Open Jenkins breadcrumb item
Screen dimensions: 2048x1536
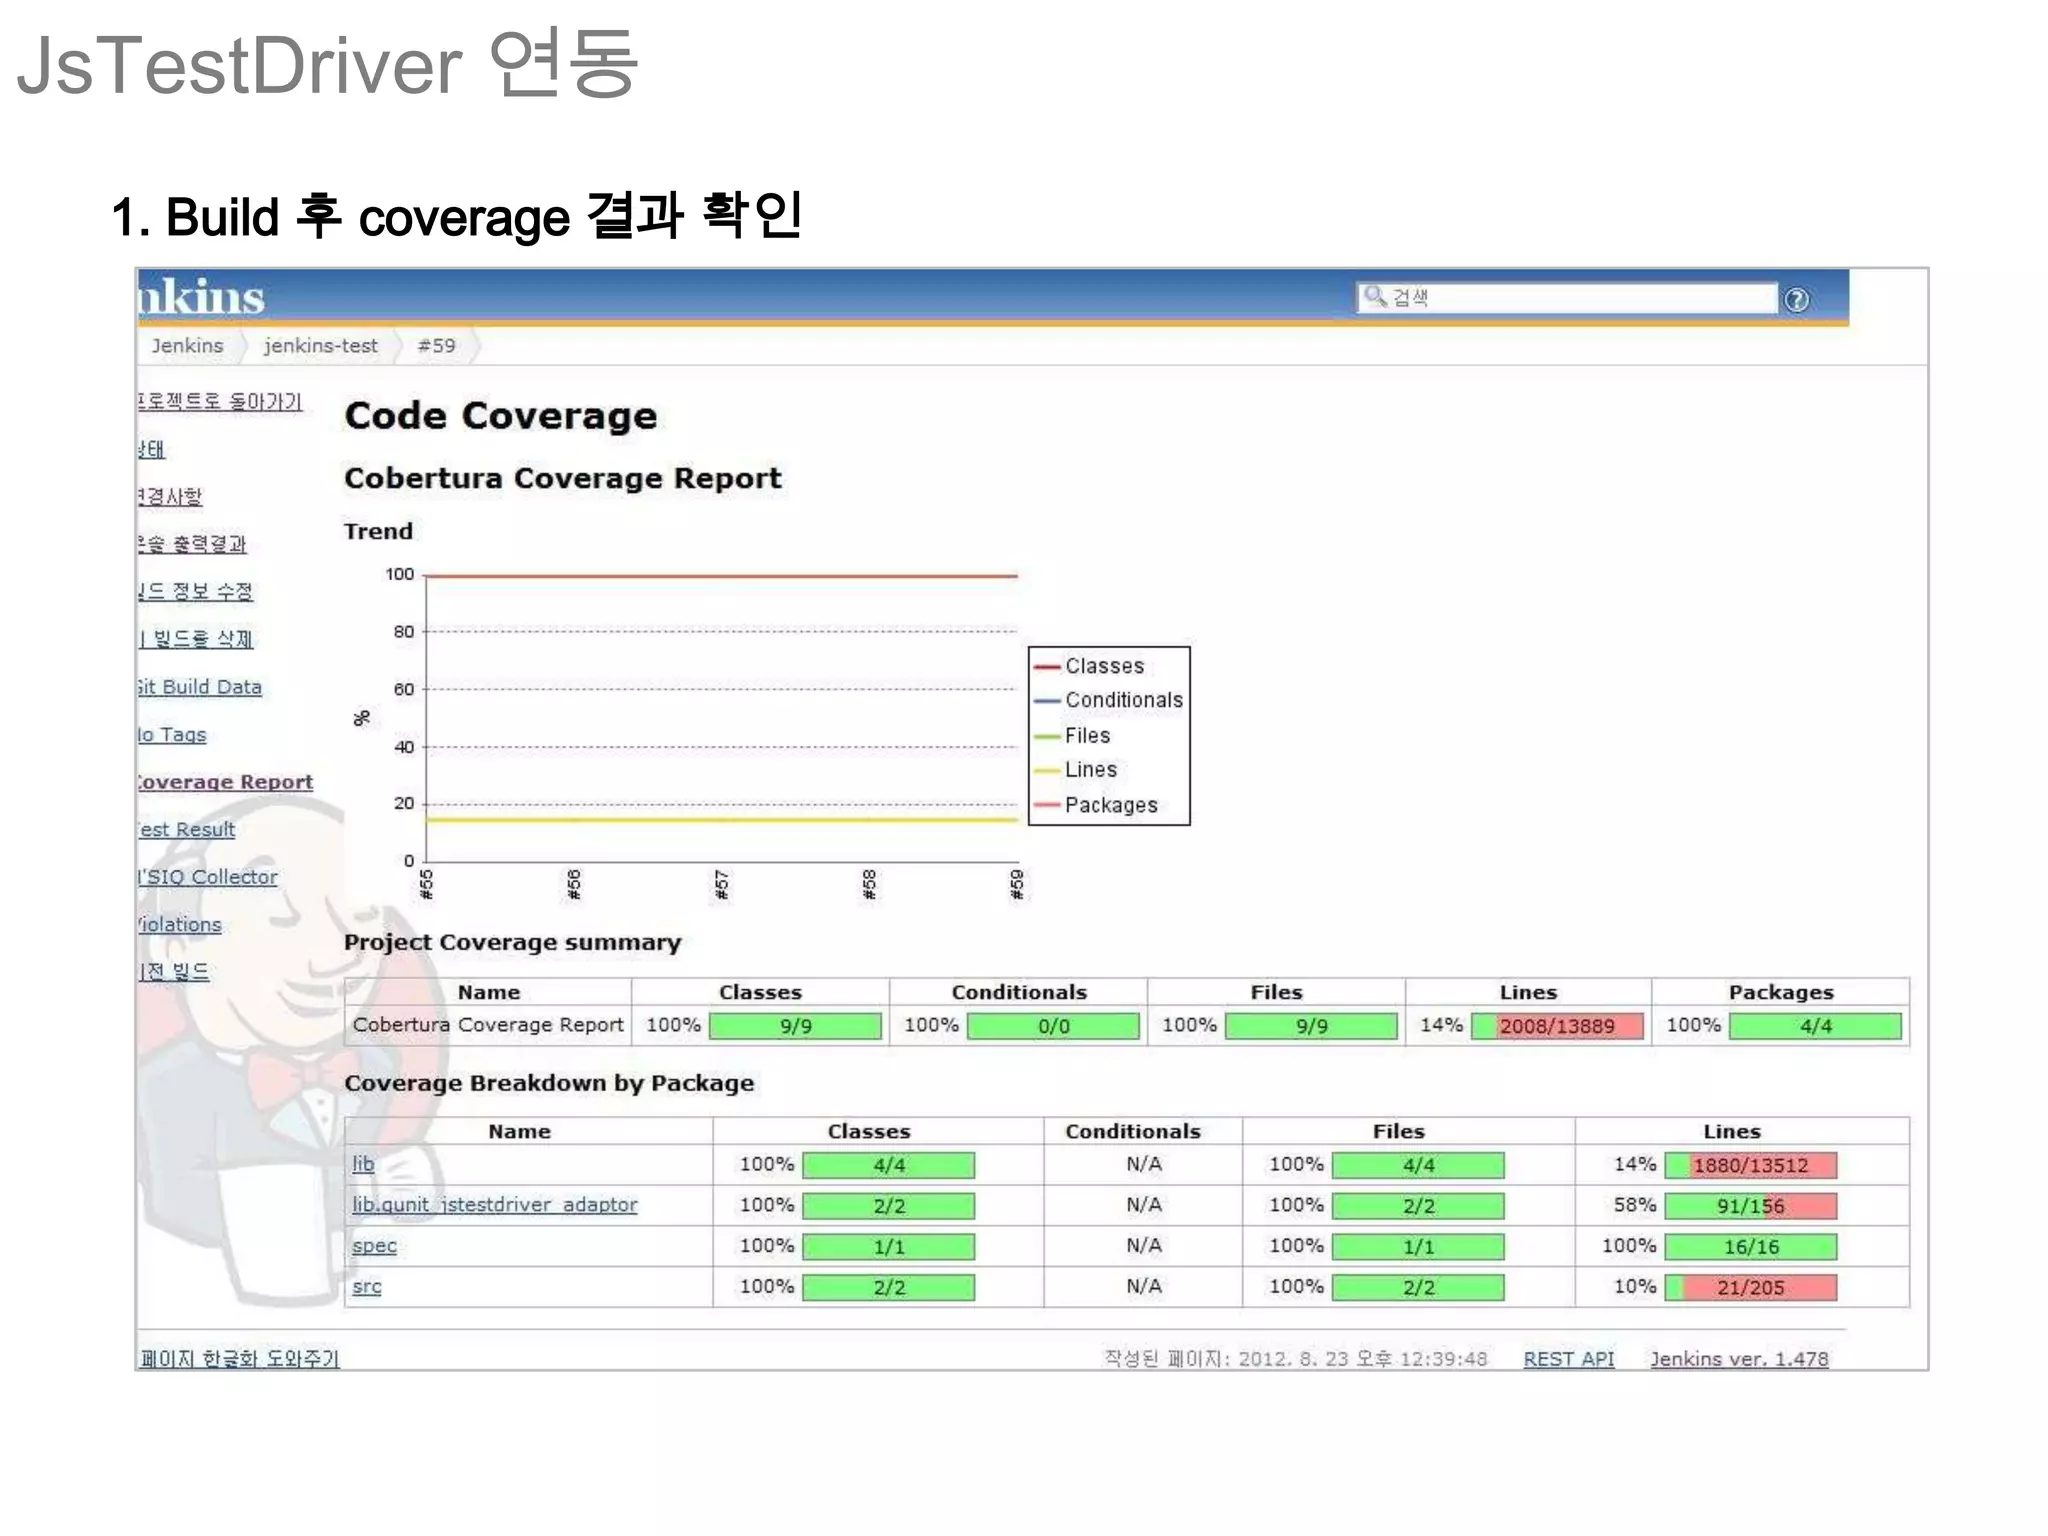[187, 346]
